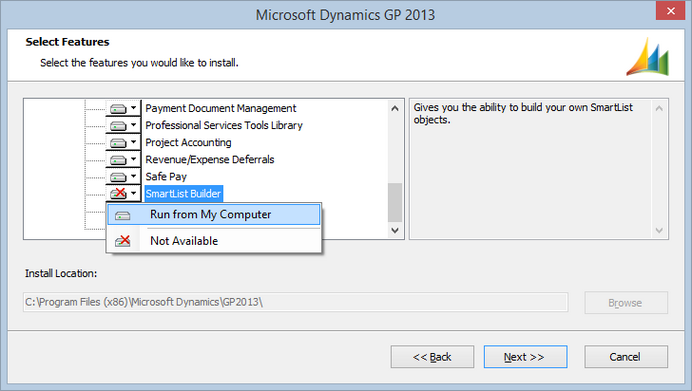692x391 pixels.
Task: Open dropdown arrow for Payment Document Management
Action: (x=133, y=108)
